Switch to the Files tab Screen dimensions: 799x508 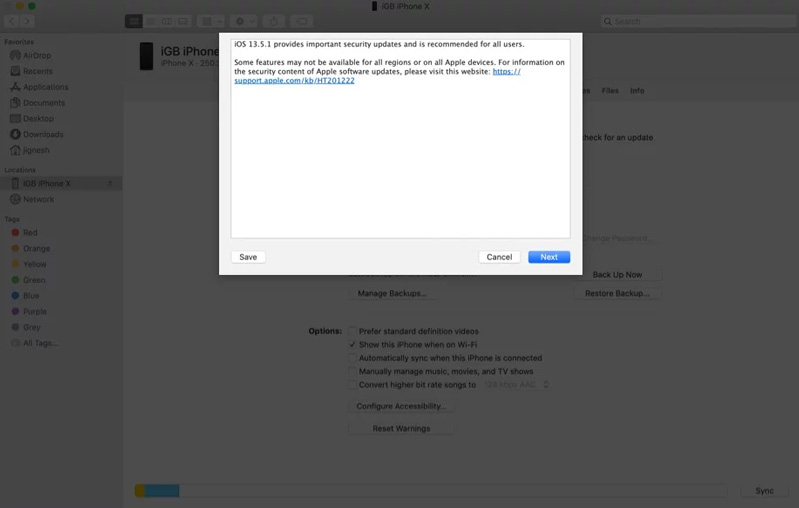(x=609, y=90)
